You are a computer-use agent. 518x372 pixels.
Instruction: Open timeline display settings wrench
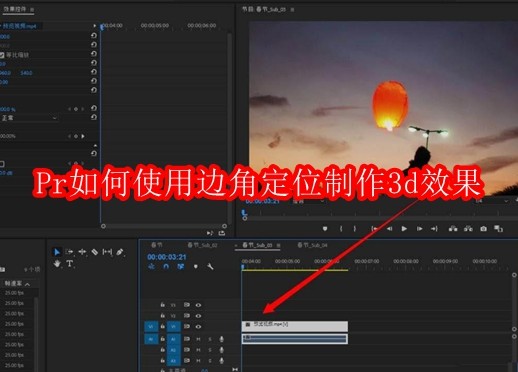point(210,266)
